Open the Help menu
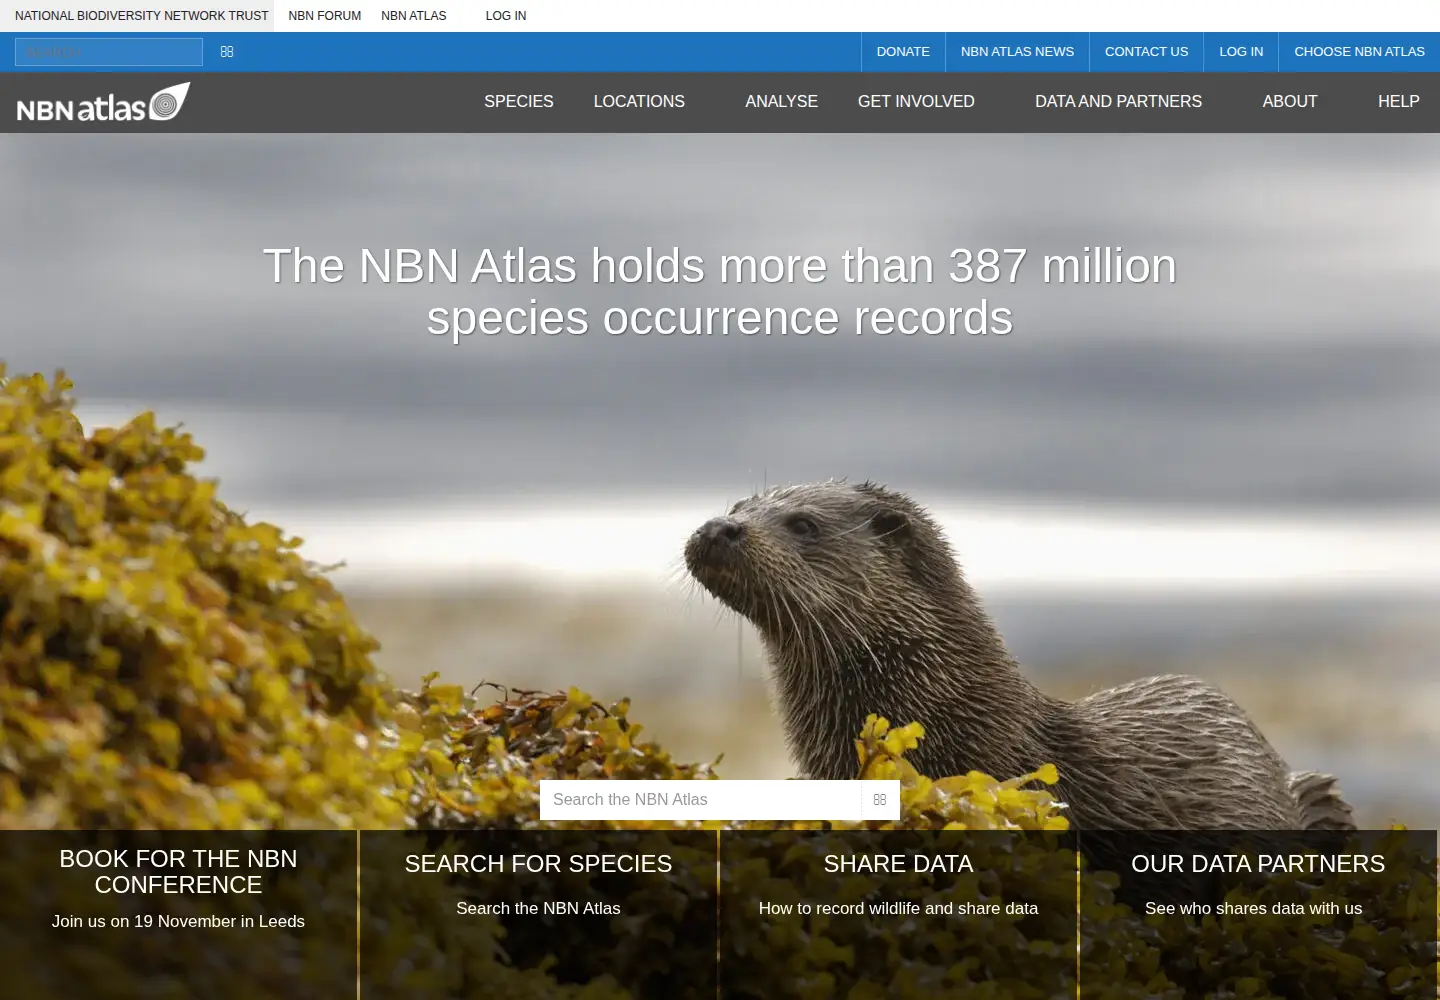Viewport: 1440px width, 1000px height. (1398, 102)
